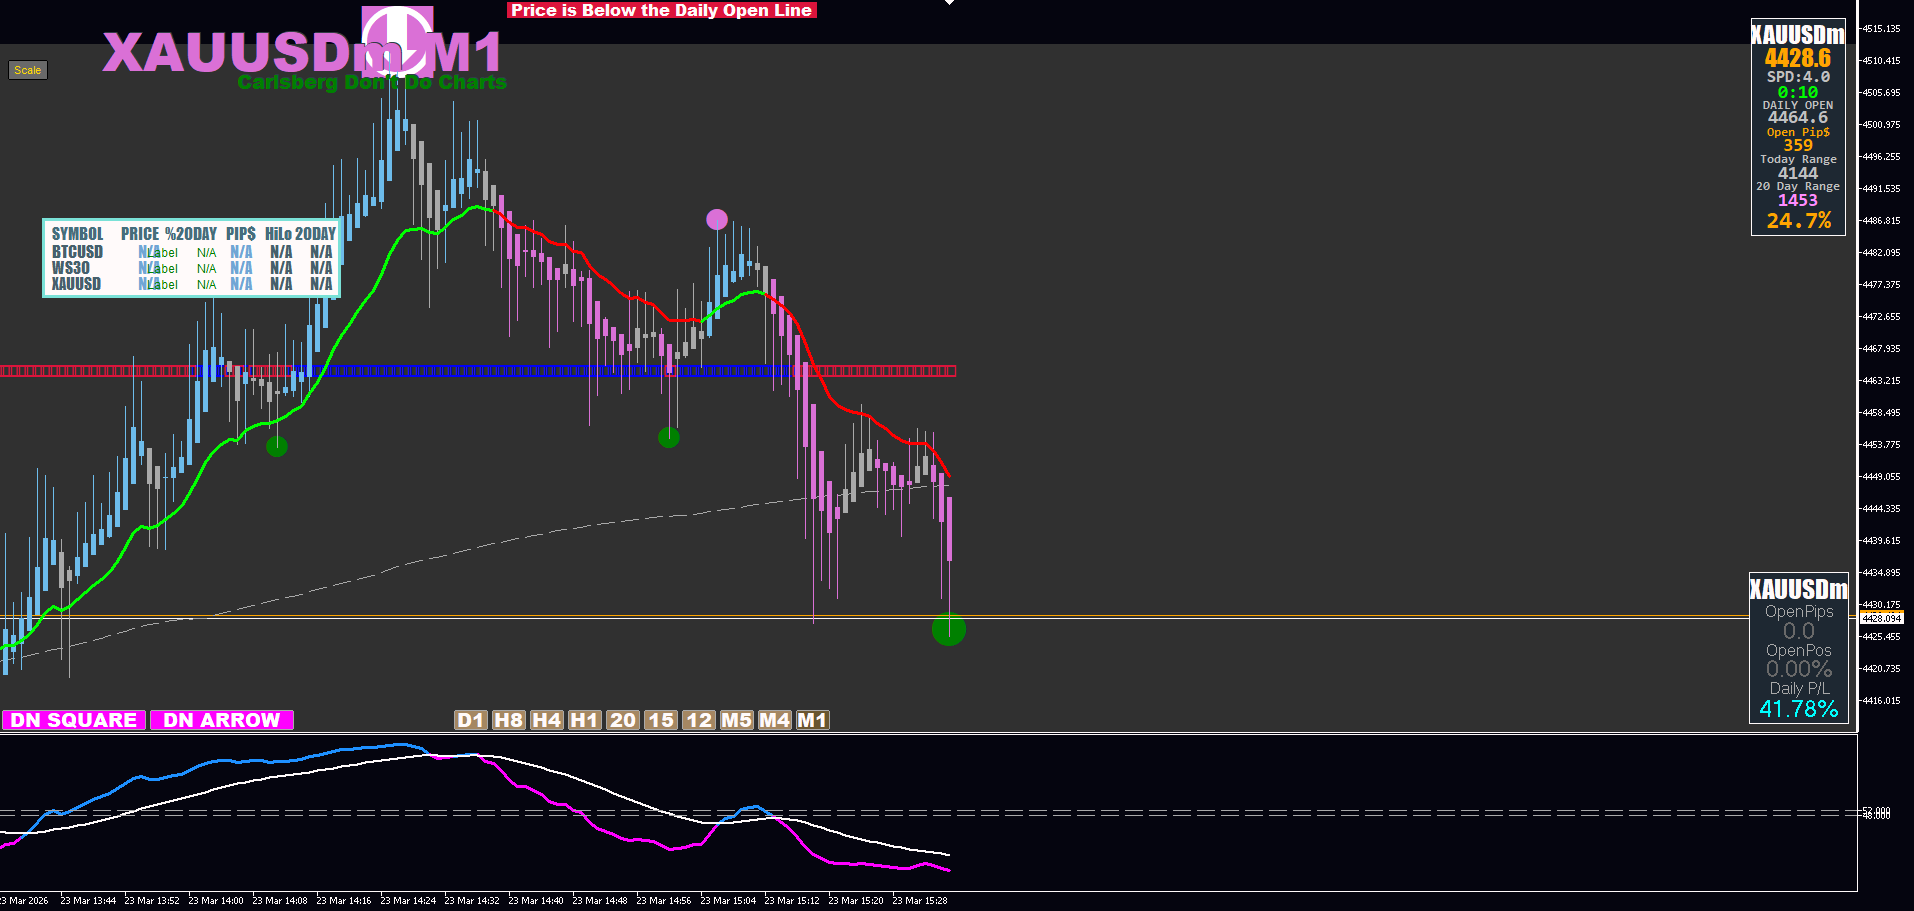Choose the 15 minute timeframe button

[x=661, y=720]
